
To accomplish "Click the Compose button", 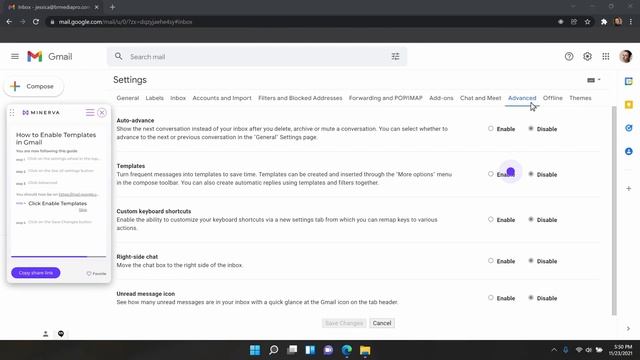I will tap(34, 86).
